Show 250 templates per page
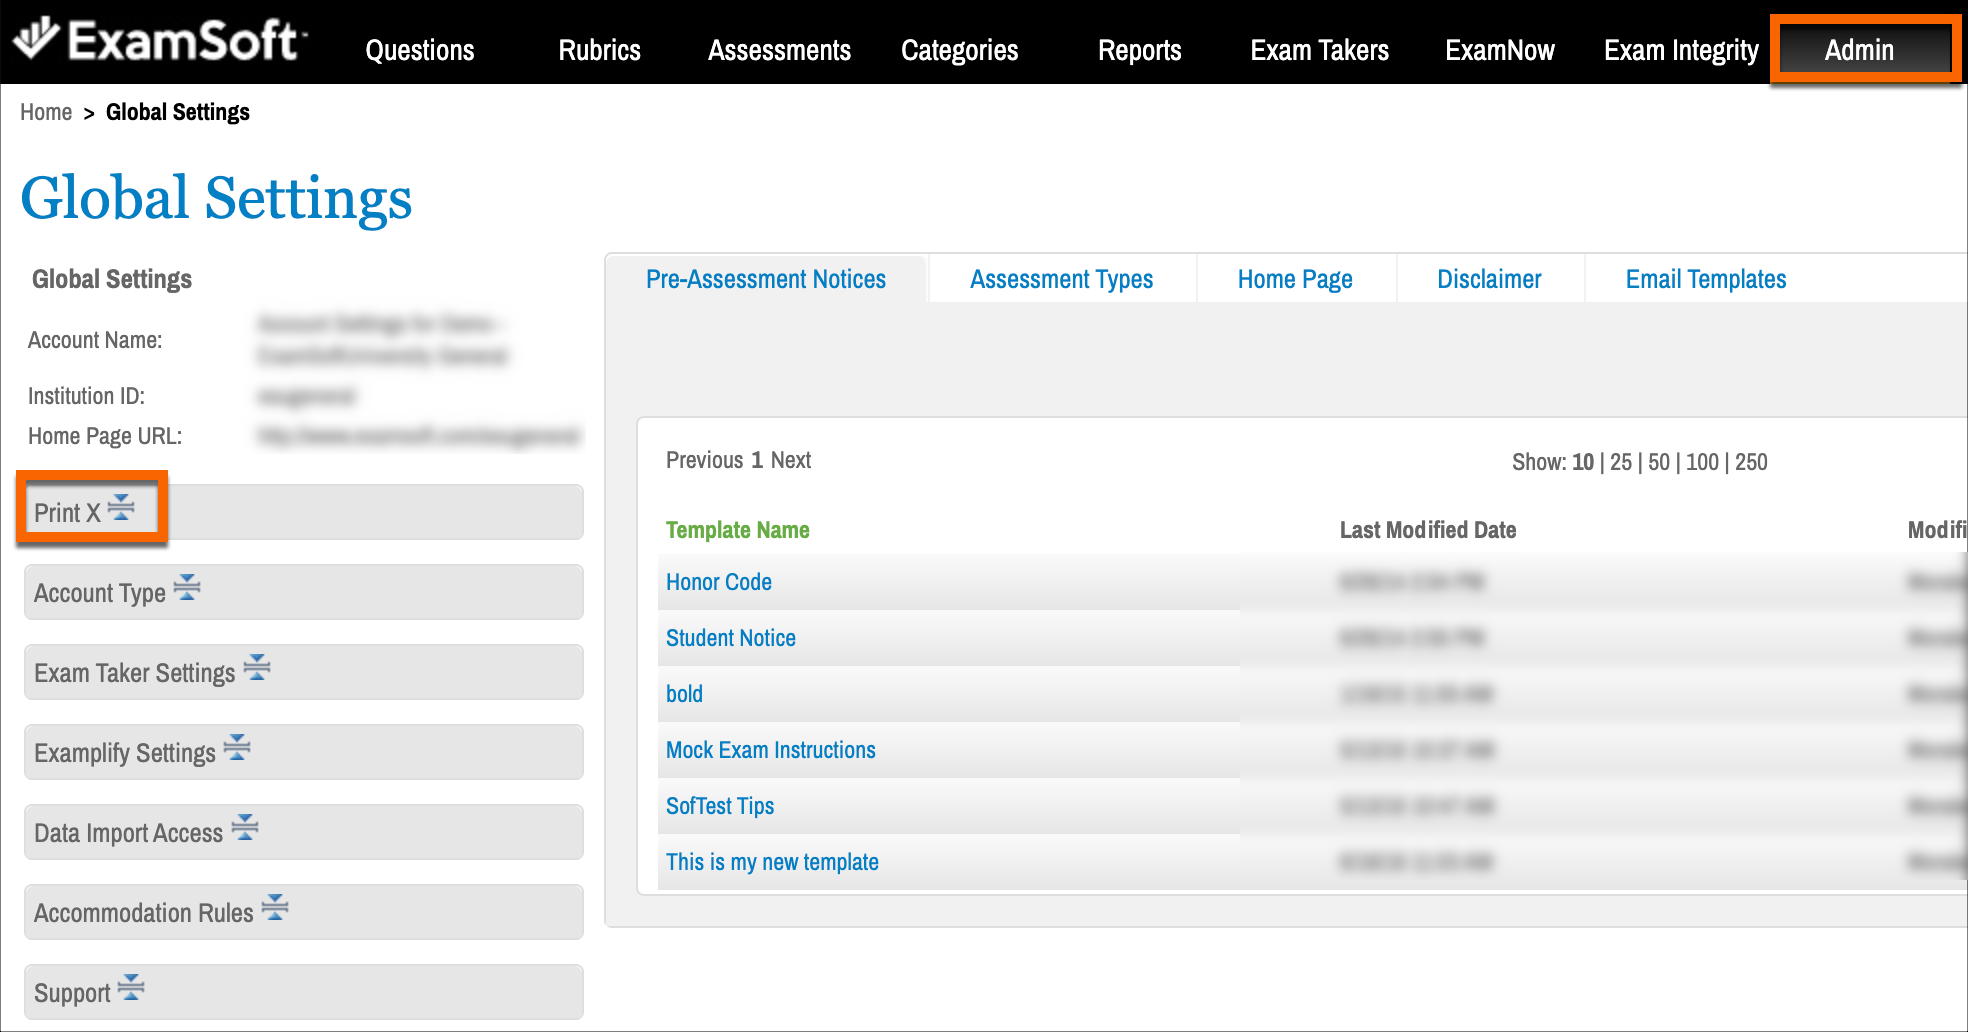Viewport: 1968px width, 1032px height. (x=1751, y=462)
